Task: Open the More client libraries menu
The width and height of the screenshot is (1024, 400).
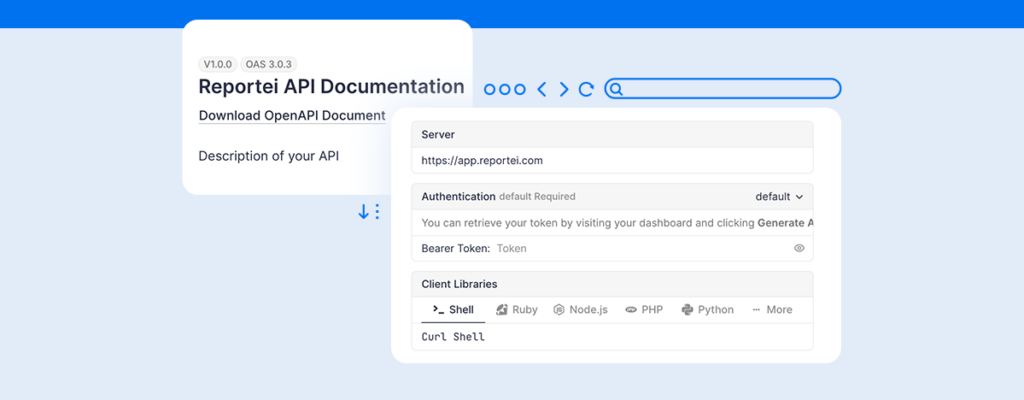Action: tap(772, 310)
